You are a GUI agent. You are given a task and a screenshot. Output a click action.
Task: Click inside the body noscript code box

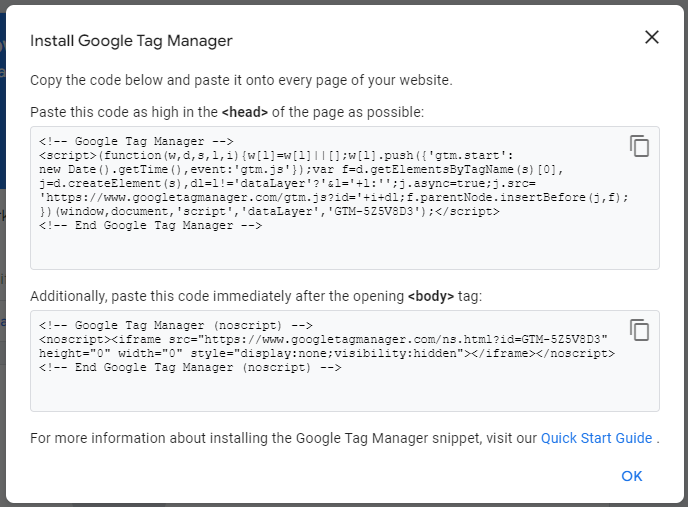pyautogui.click(x=344, y=361)
